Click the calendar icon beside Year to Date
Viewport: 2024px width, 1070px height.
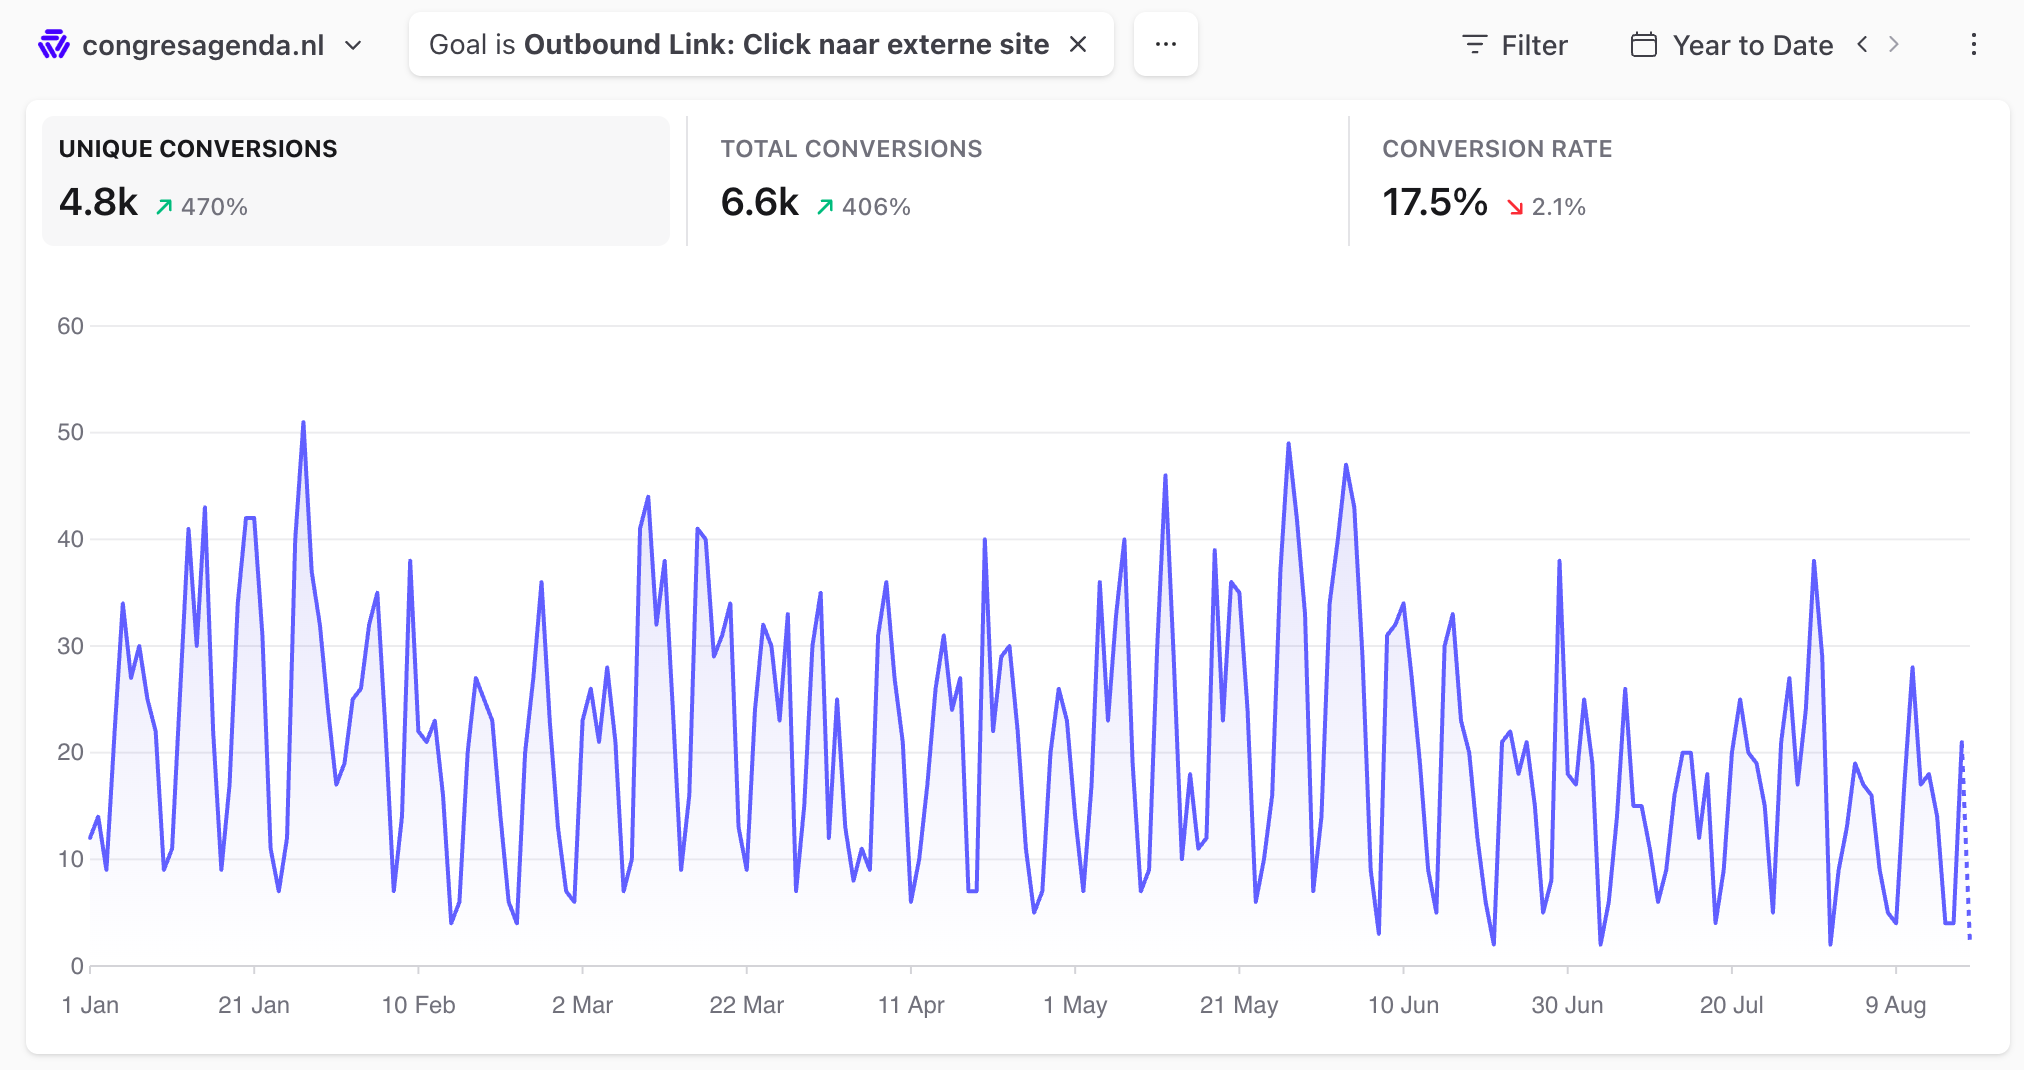point(1644,45)
